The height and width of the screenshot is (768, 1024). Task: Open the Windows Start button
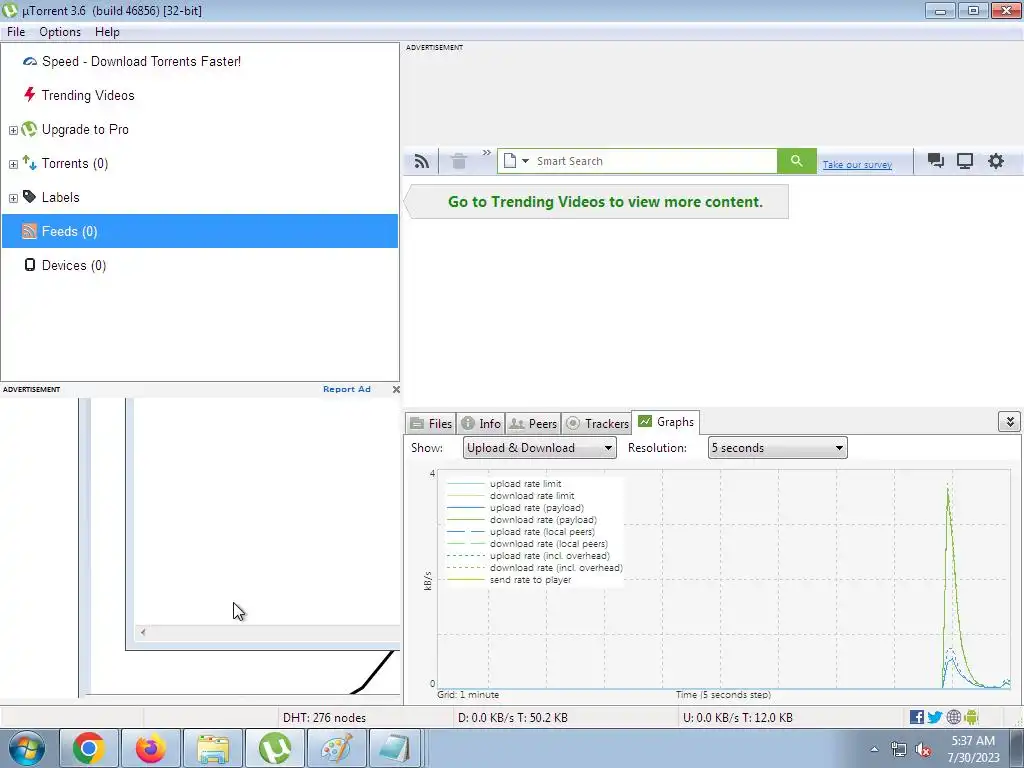27,748
